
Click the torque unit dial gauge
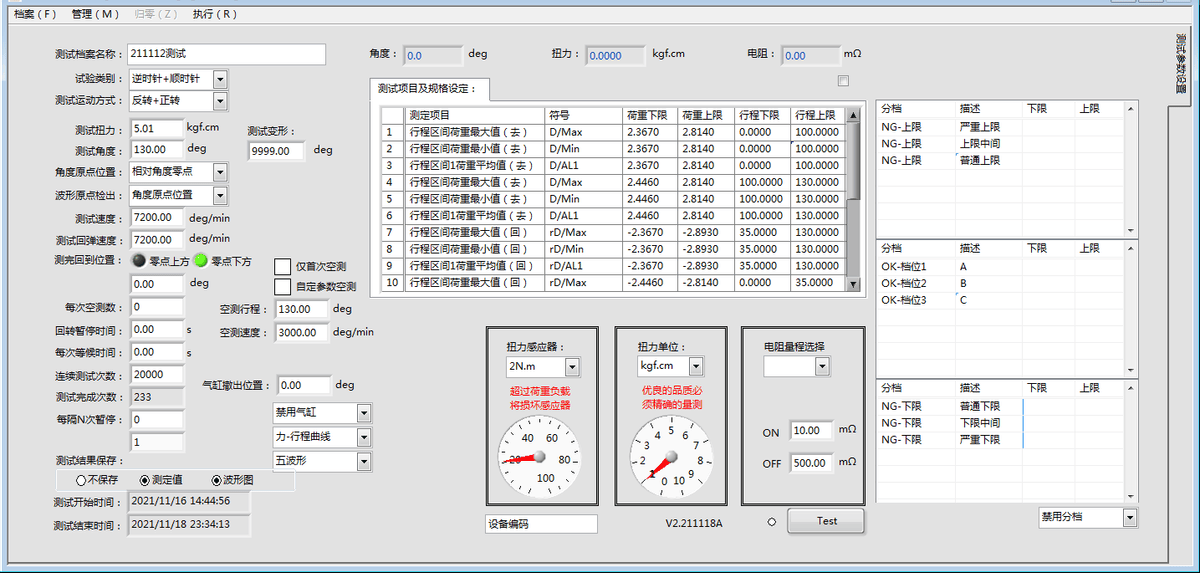click(x=669, y=457)
